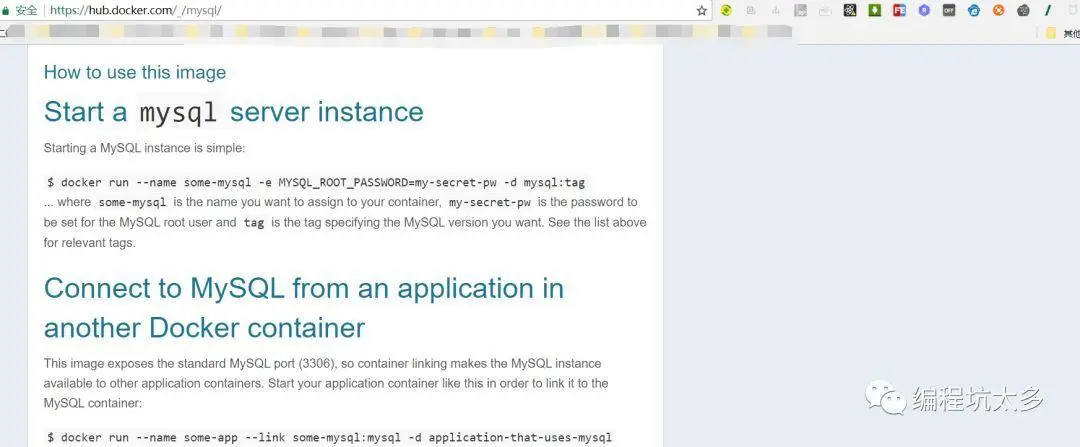
Task: Click the 'Start a mysql server instance' heading
Action: coord(233,112)
